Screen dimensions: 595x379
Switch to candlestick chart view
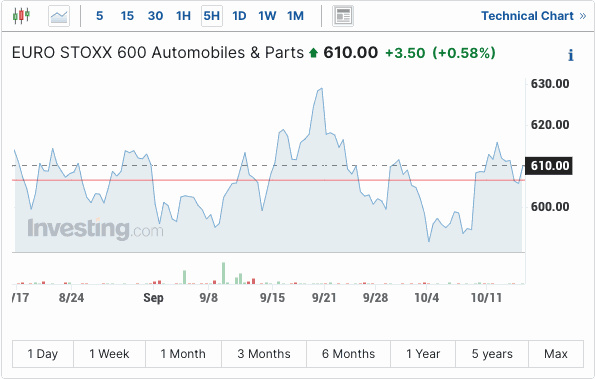click(21, 16)
